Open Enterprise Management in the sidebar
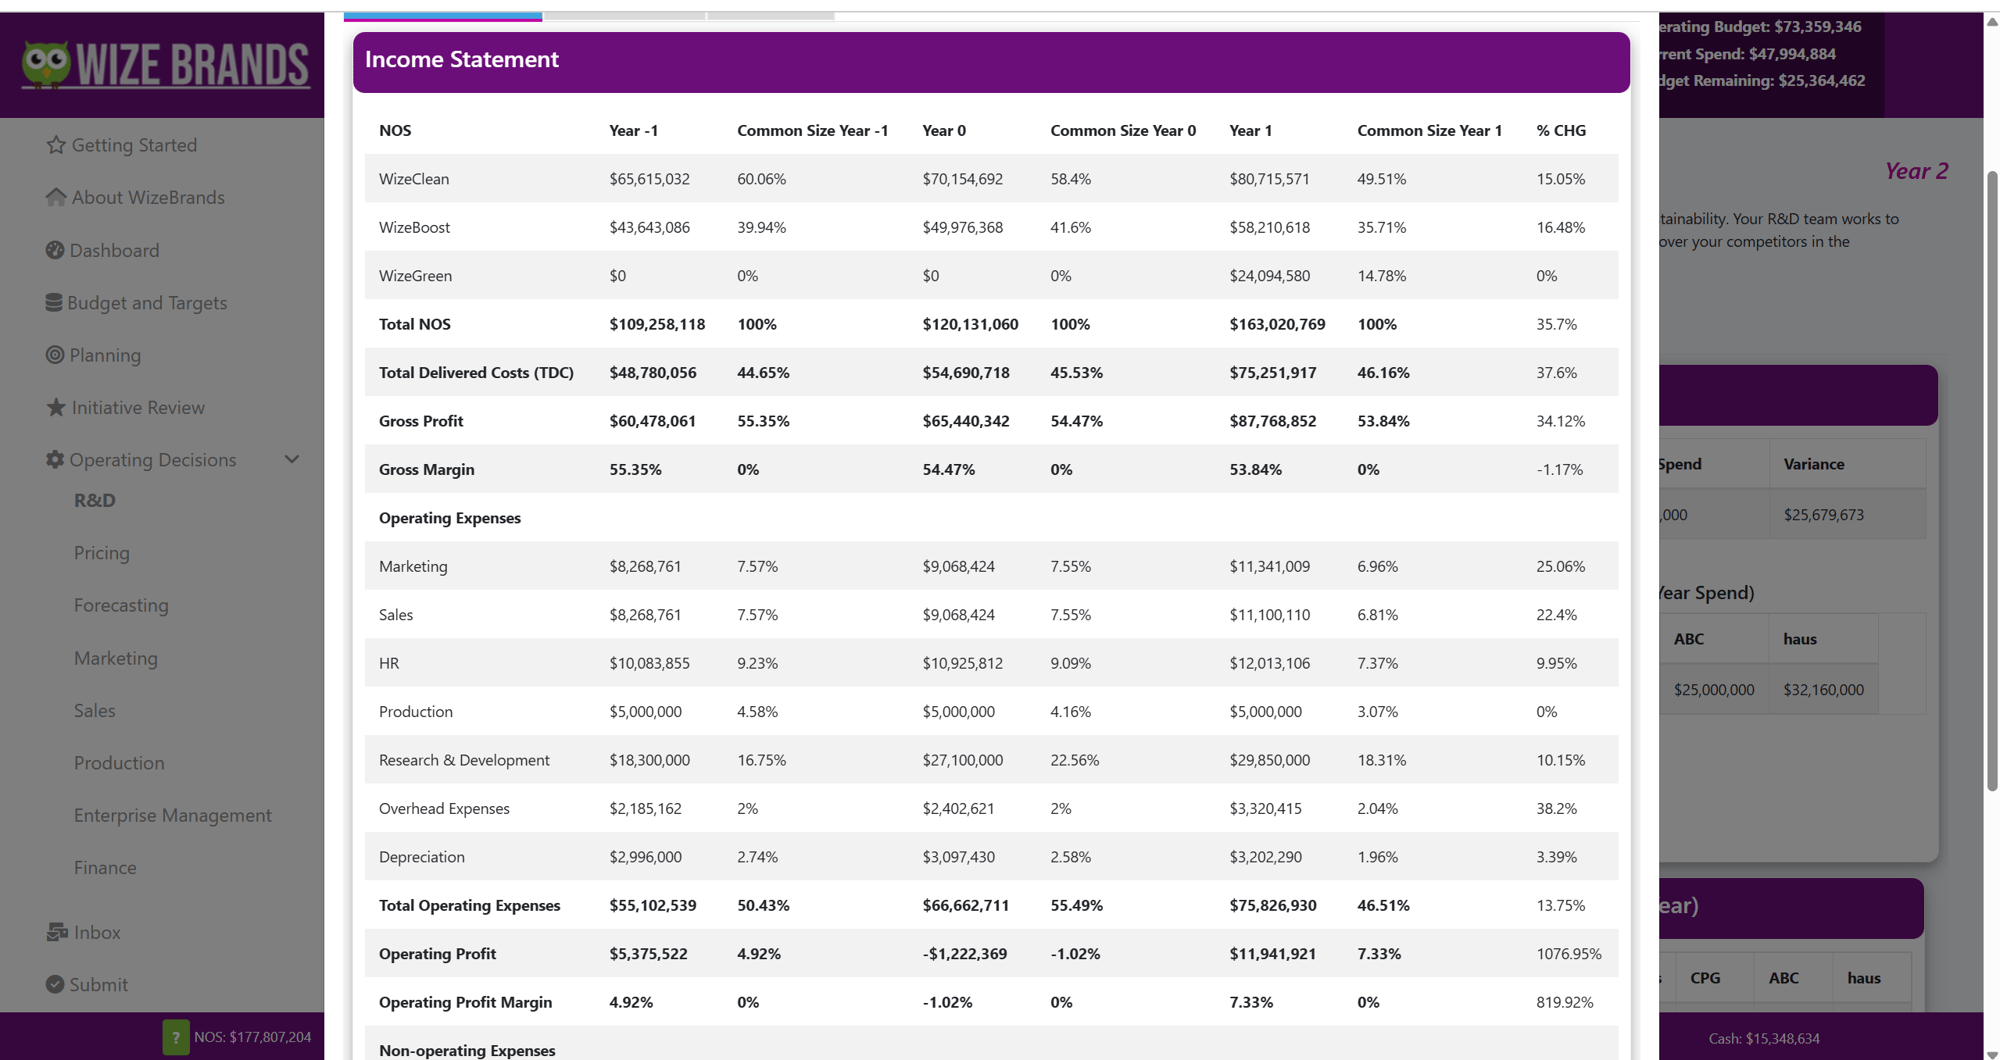The height and width of the screenshot is (1060, 2000). pos(173,815)
